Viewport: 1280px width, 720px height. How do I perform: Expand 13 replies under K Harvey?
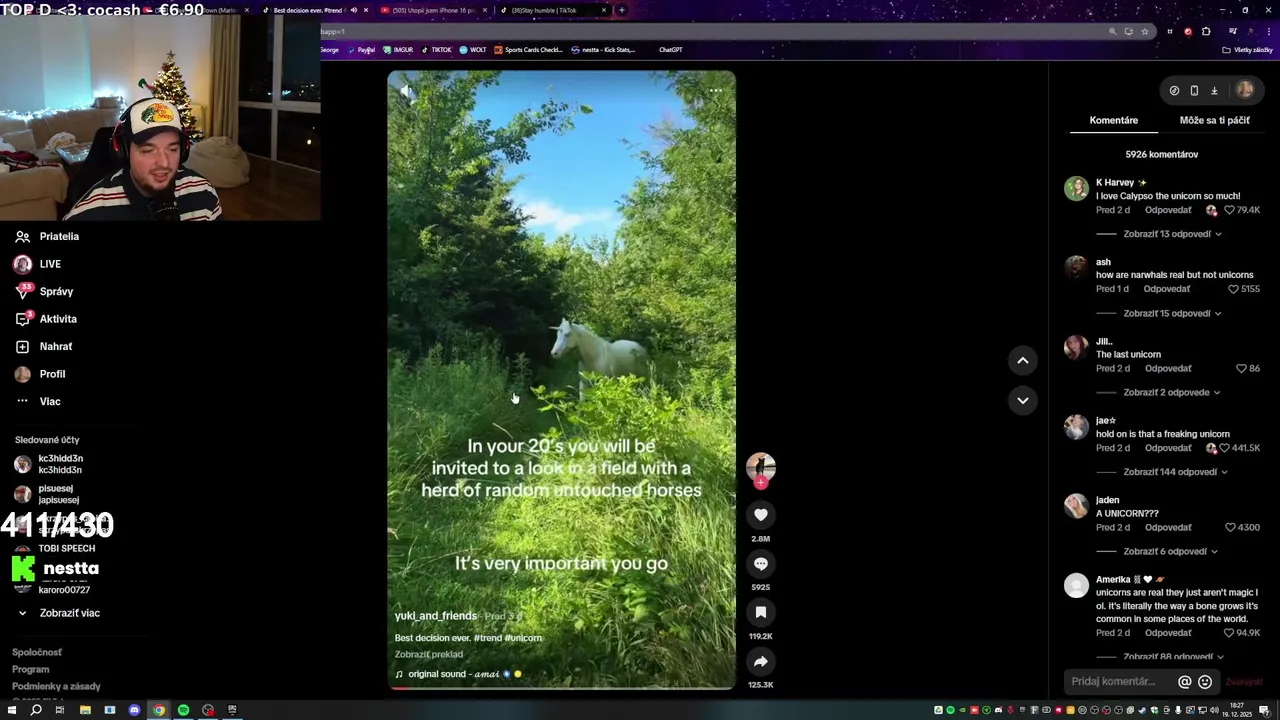coord(1172,234)
